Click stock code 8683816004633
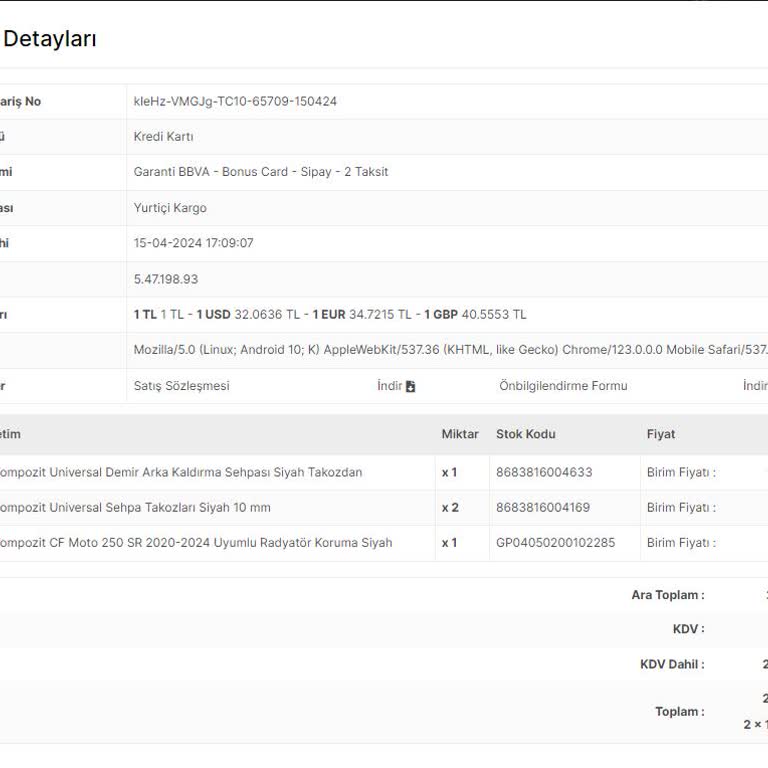The height and width of the screenshot is (768, 768). tap(543, 472)
